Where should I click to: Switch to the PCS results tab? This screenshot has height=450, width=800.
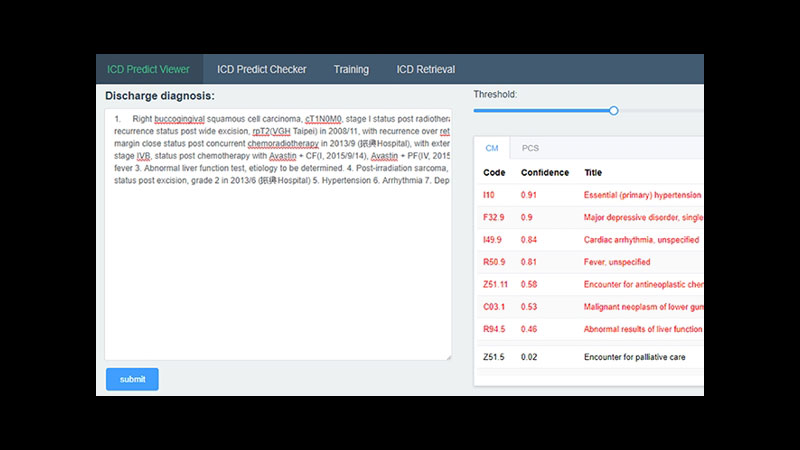(530, 148)
